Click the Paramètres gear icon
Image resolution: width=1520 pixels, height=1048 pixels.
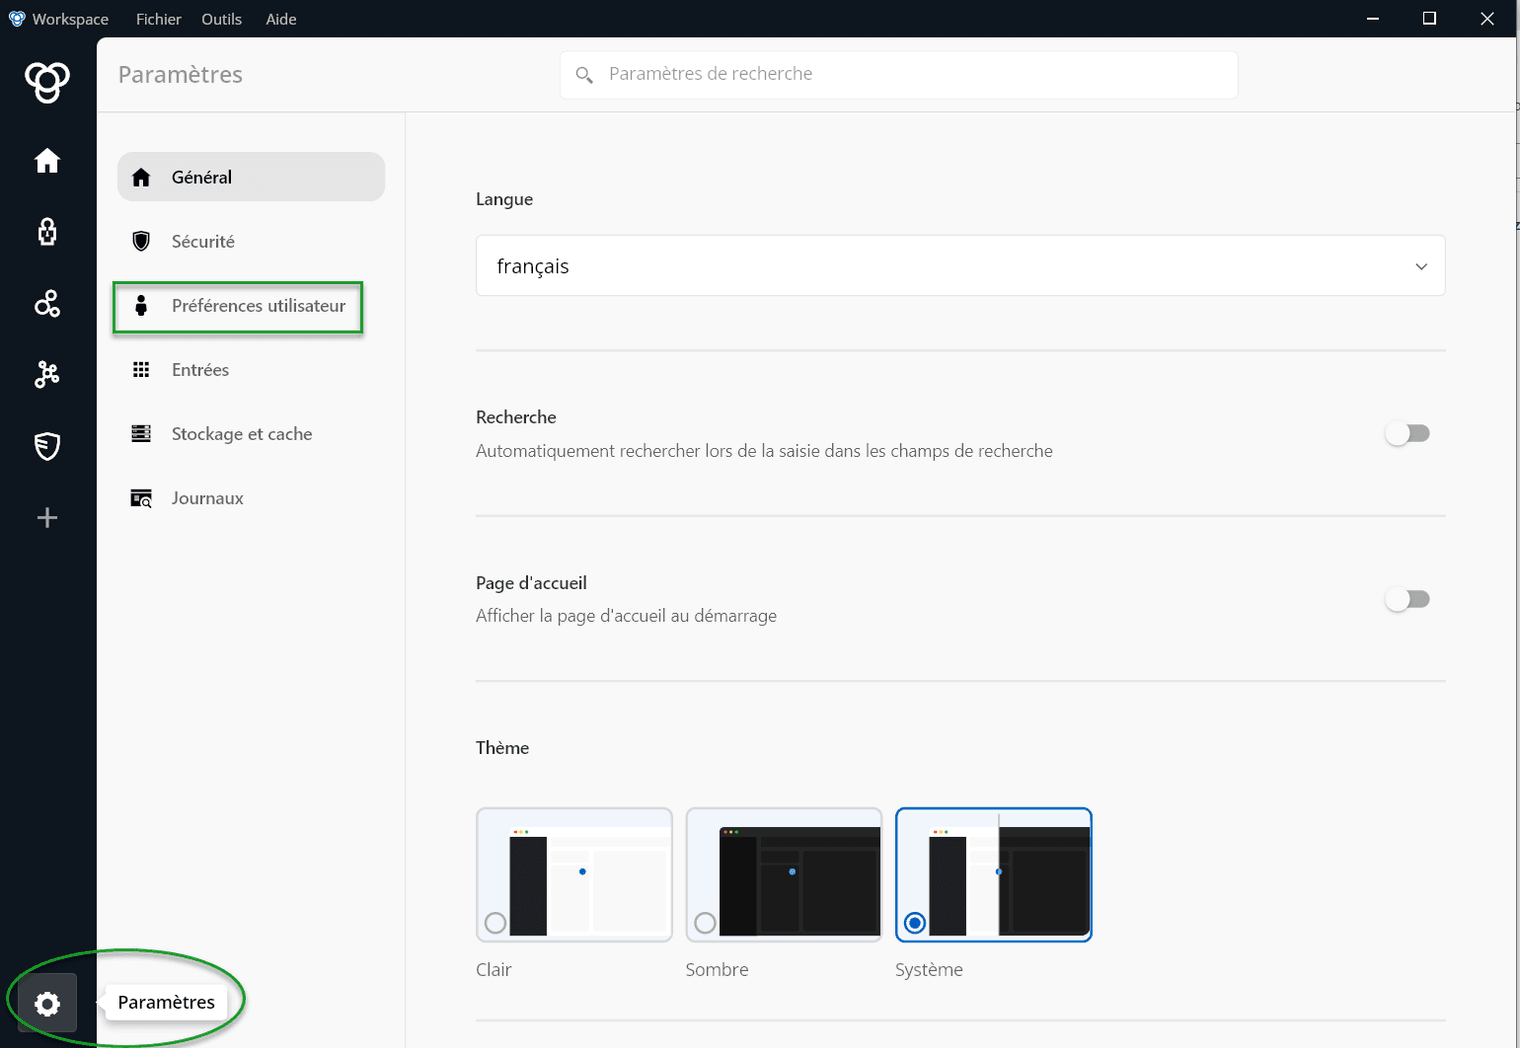coord(47,1003)
